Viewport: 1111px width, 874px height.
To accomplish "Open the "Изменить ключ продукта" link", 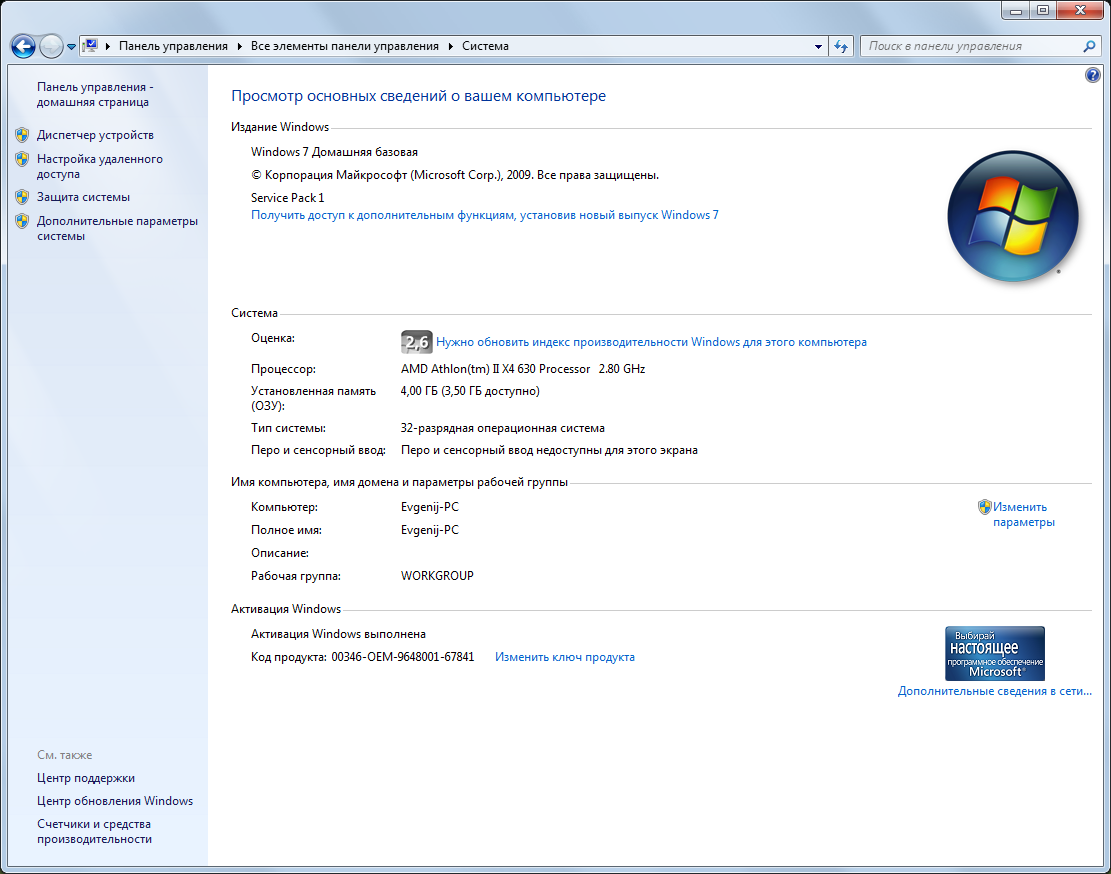I will tap(564, 657).
